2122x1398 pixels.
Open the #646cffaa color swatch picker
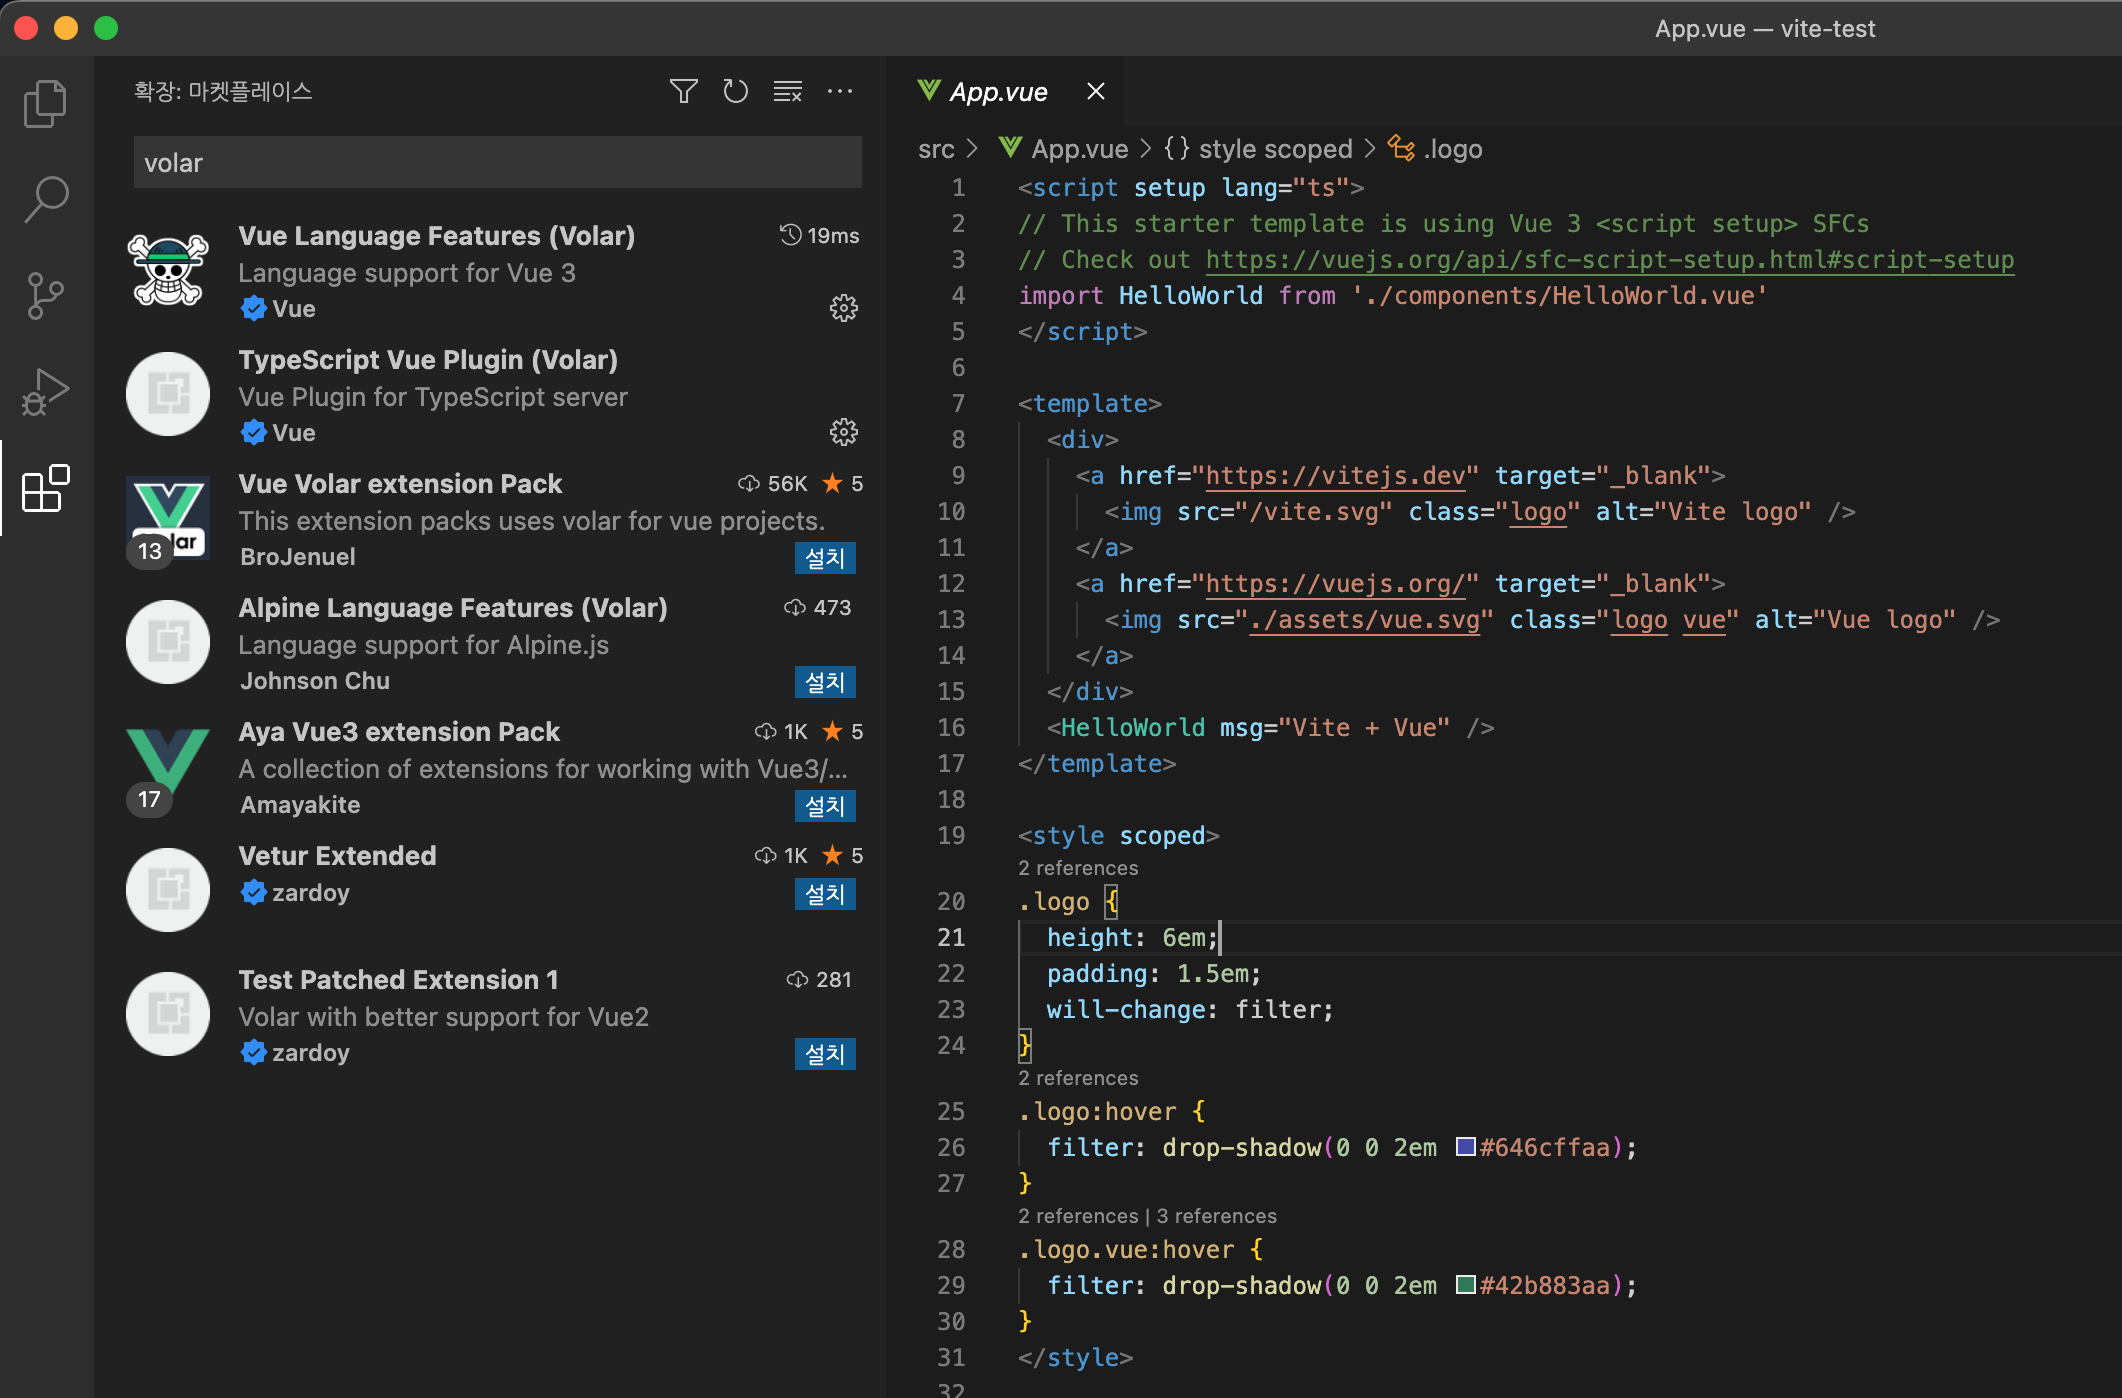(1466, 1147)
